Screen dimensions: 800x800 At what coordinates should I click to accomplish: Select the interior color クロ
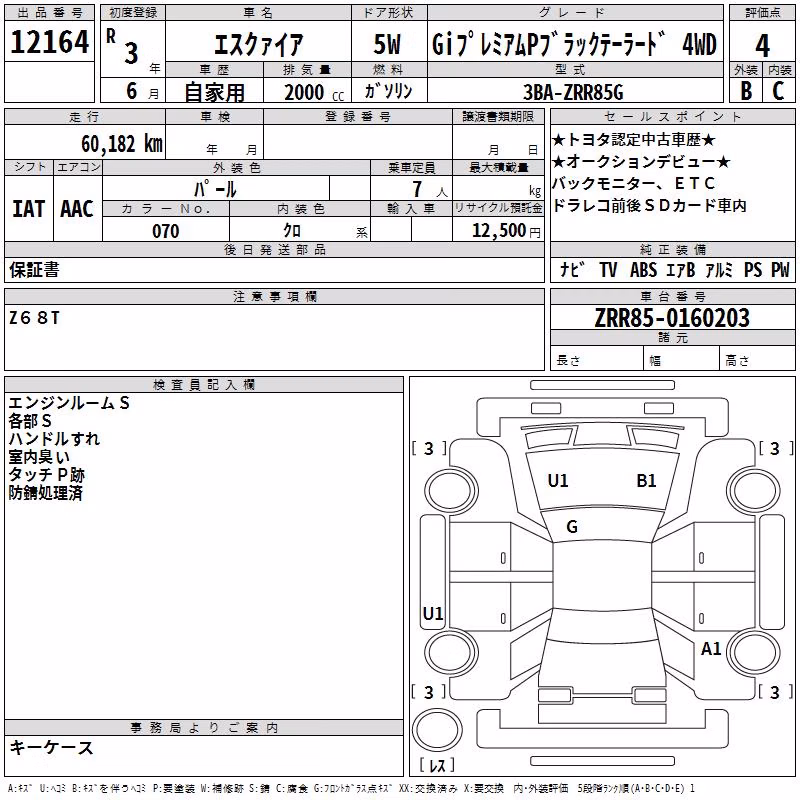(x=292, y=230)
